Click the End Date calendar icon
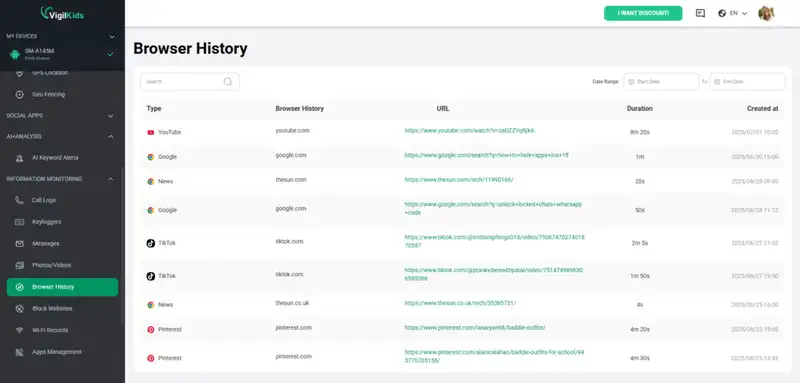The width and height of the screenshot is (800, 383). [x=717, y=82]
